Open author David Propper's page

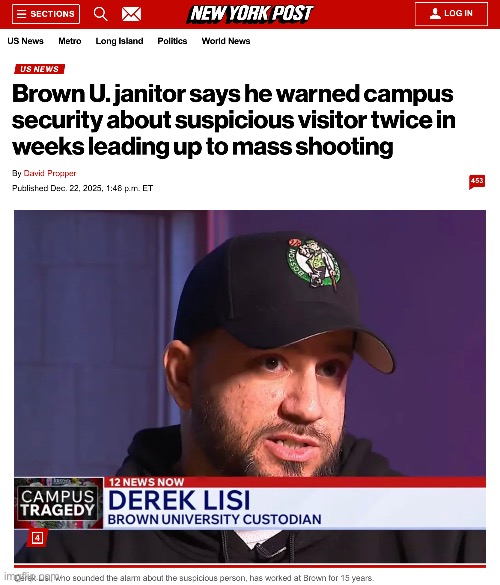[50, 173]
